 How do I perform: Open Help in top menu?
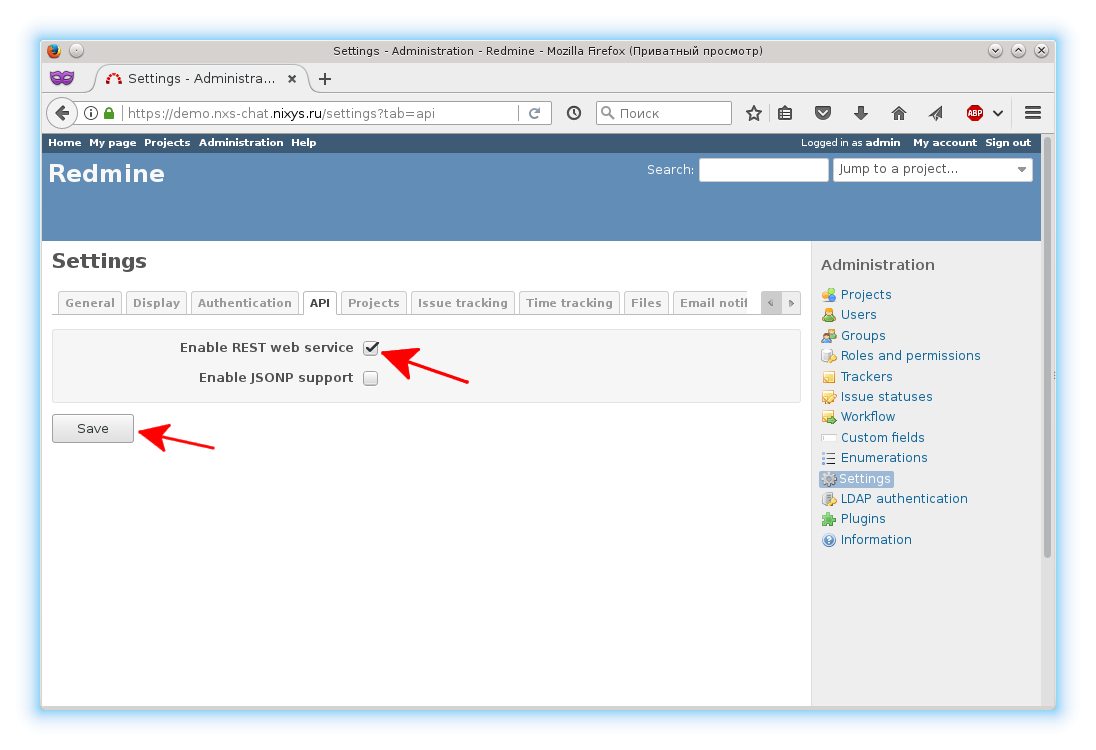(304, 143)
